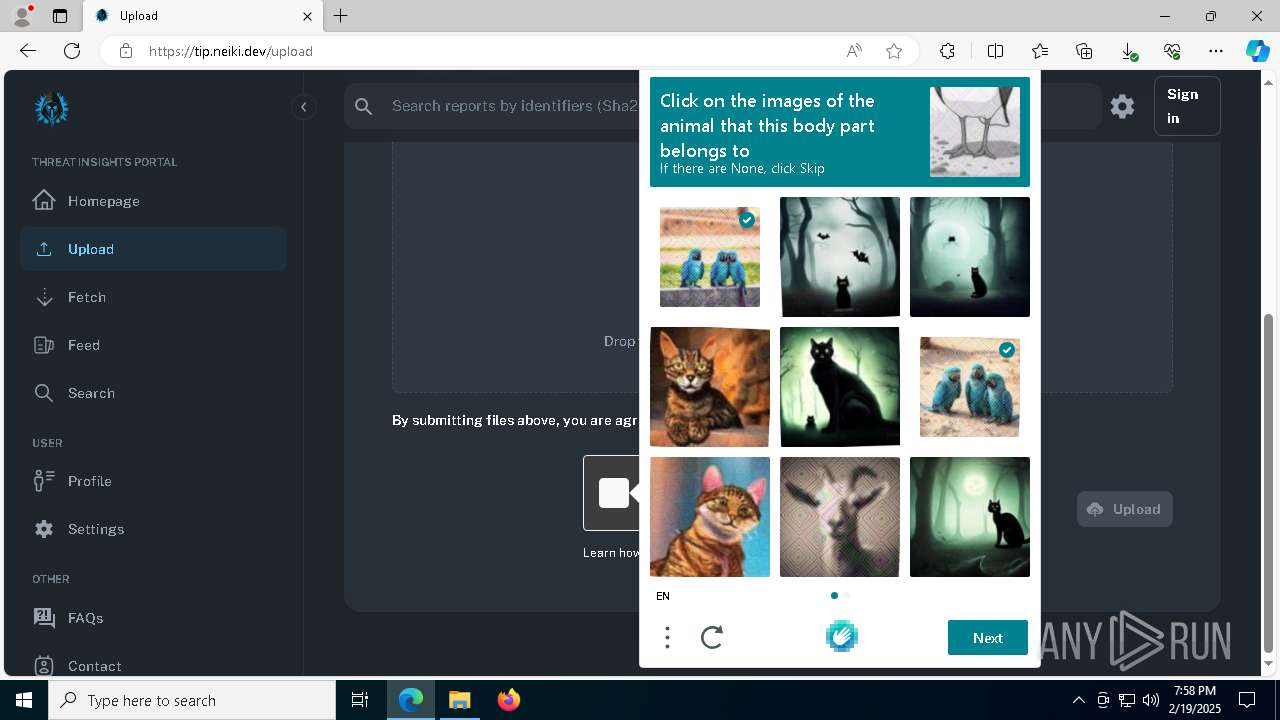
Task: View site information lock icon
Action: coord(126,51)
